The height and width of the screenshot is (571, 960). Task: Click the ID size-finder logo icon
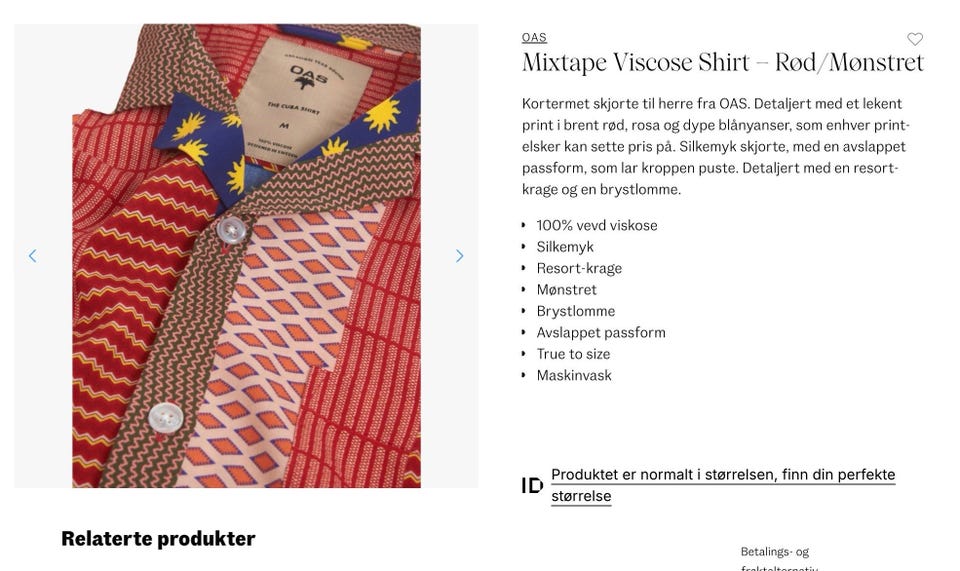[x=532, y=485]
